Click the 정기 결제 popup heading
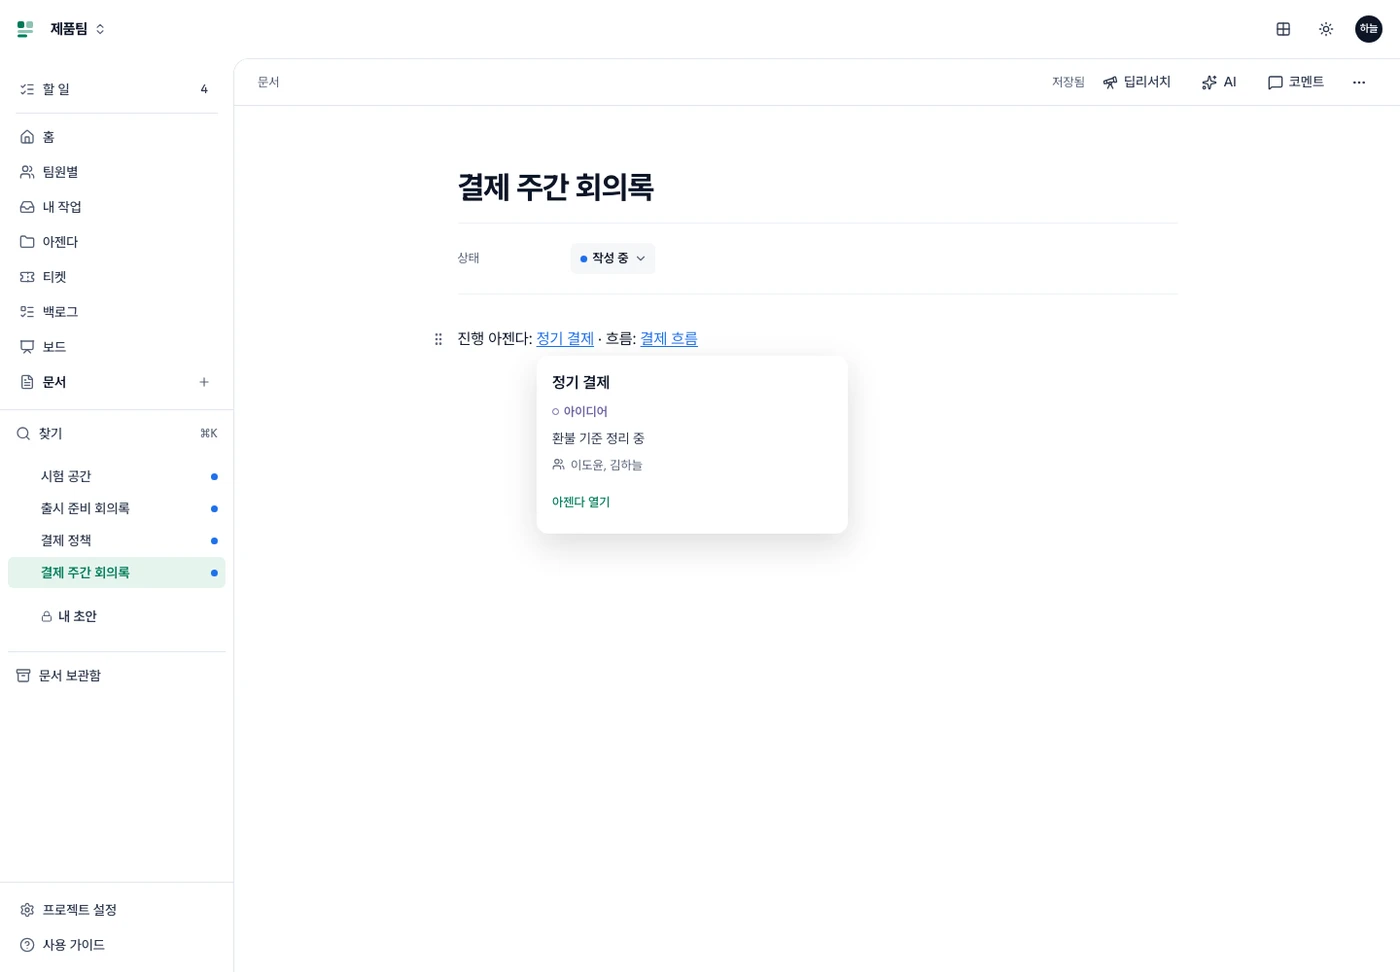This screenshot has width=1400, height=972. click(x=581, y=382)
